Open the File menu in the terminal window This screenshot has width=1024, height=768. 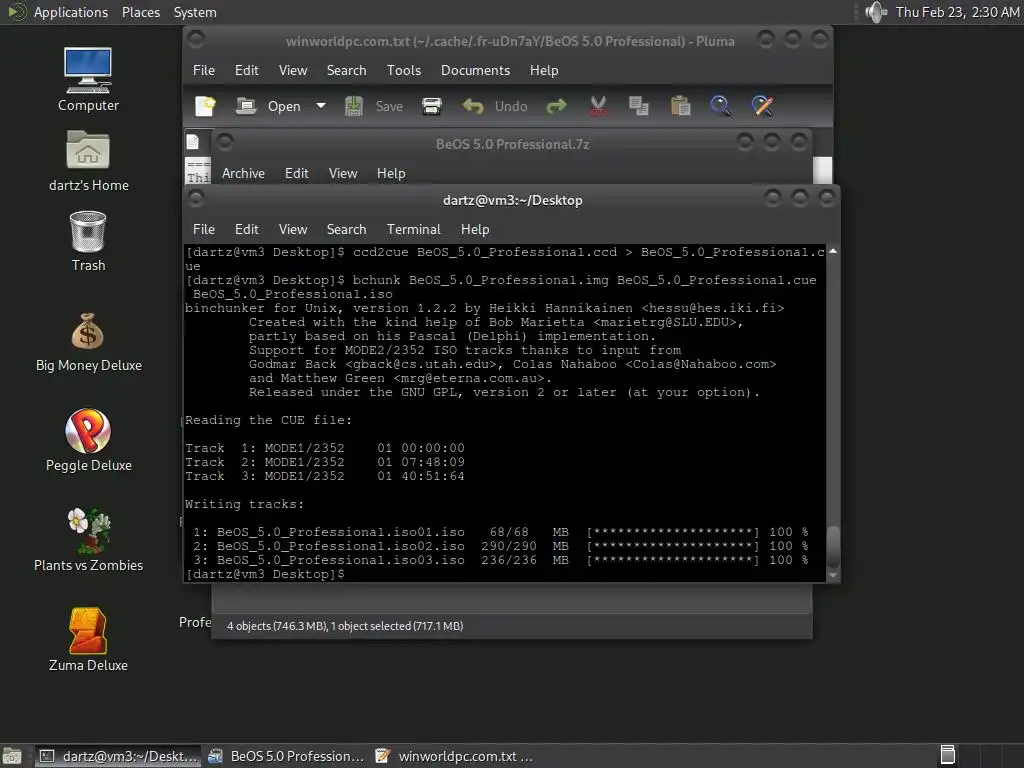tap(204, 230)
